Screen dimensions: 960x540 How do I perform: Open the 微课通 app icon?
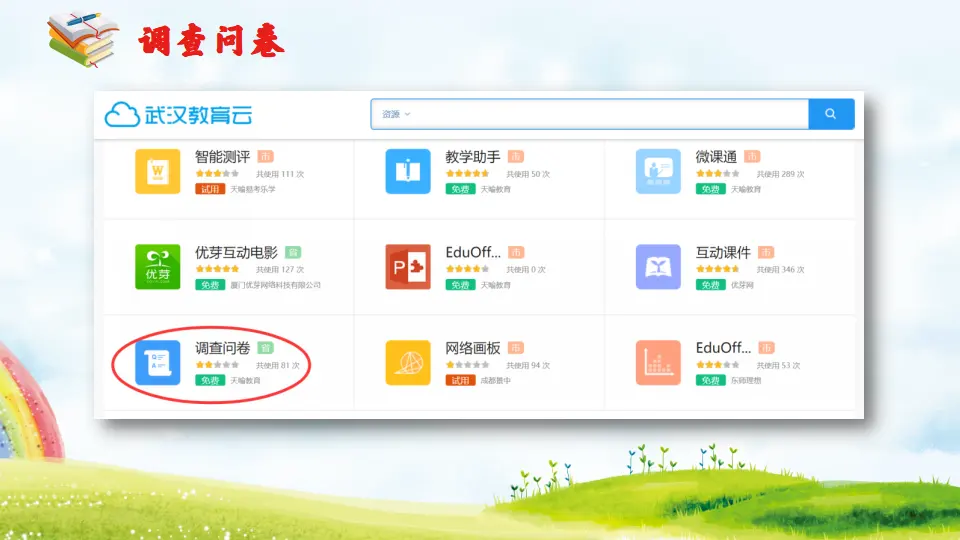tap(658, 171)
